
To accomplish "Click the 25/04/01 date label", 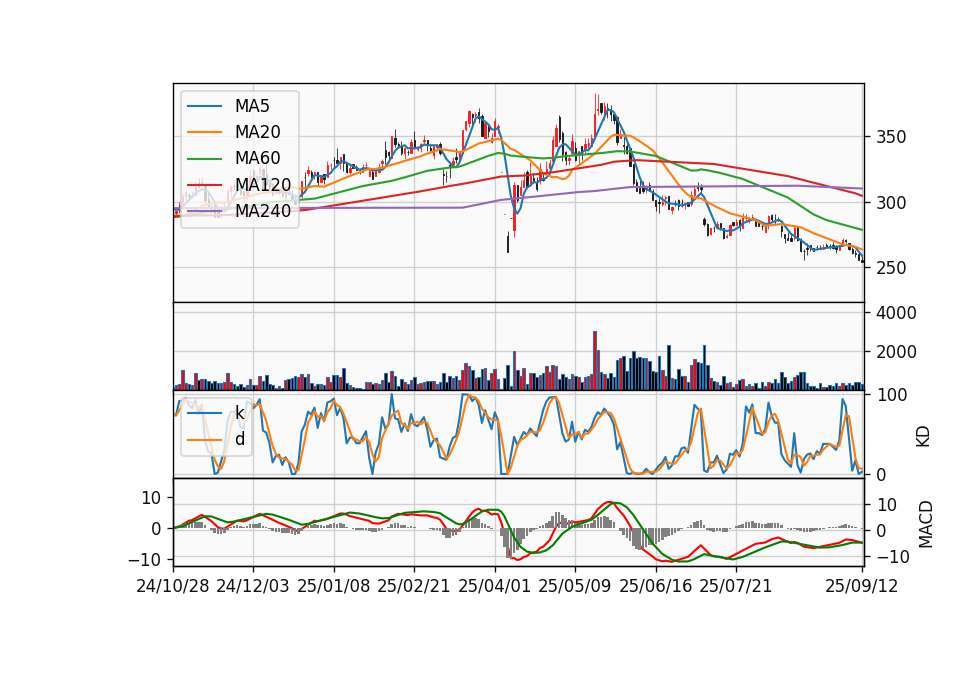I will tap(494, 586).
